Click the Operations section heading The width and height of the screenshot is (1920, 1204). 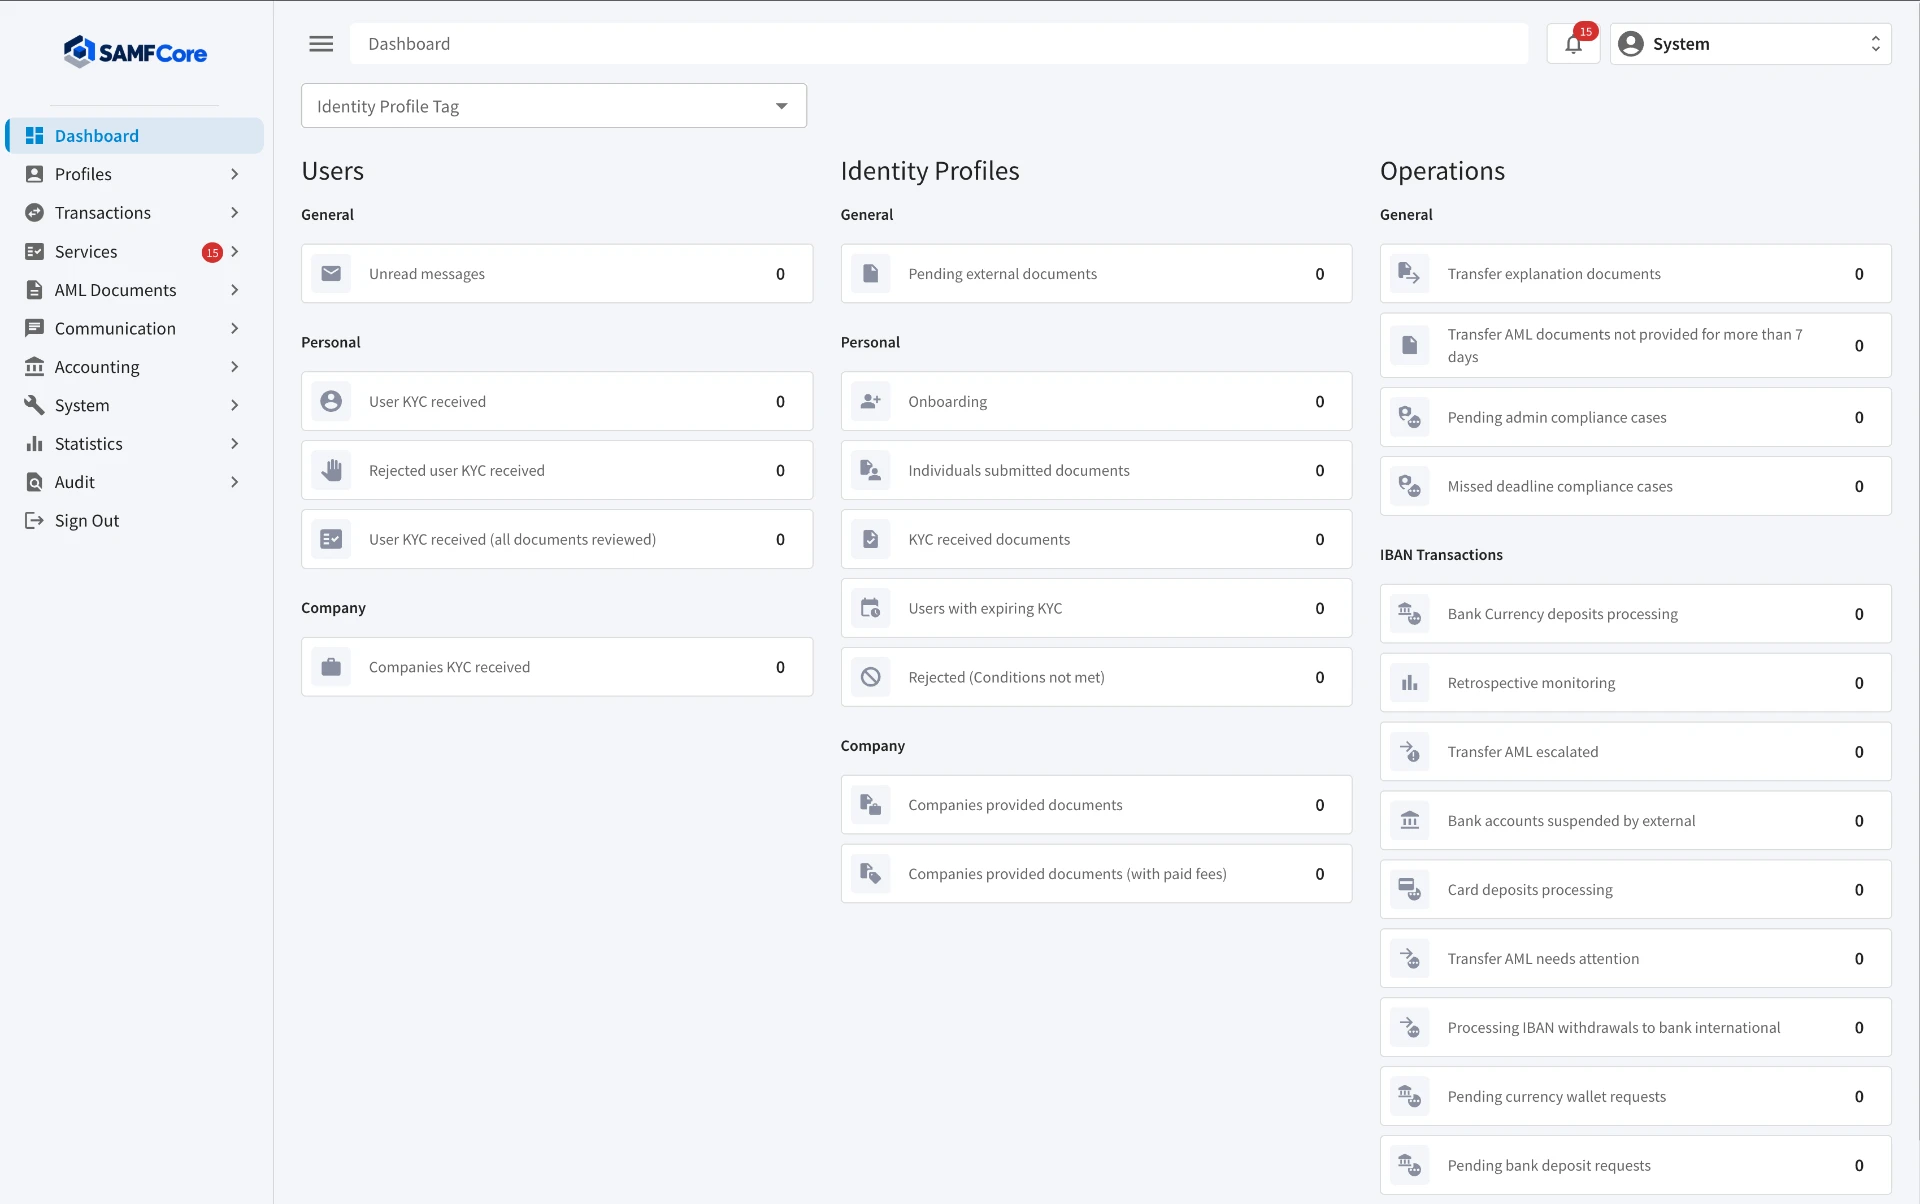click(x=1442, y=171)
